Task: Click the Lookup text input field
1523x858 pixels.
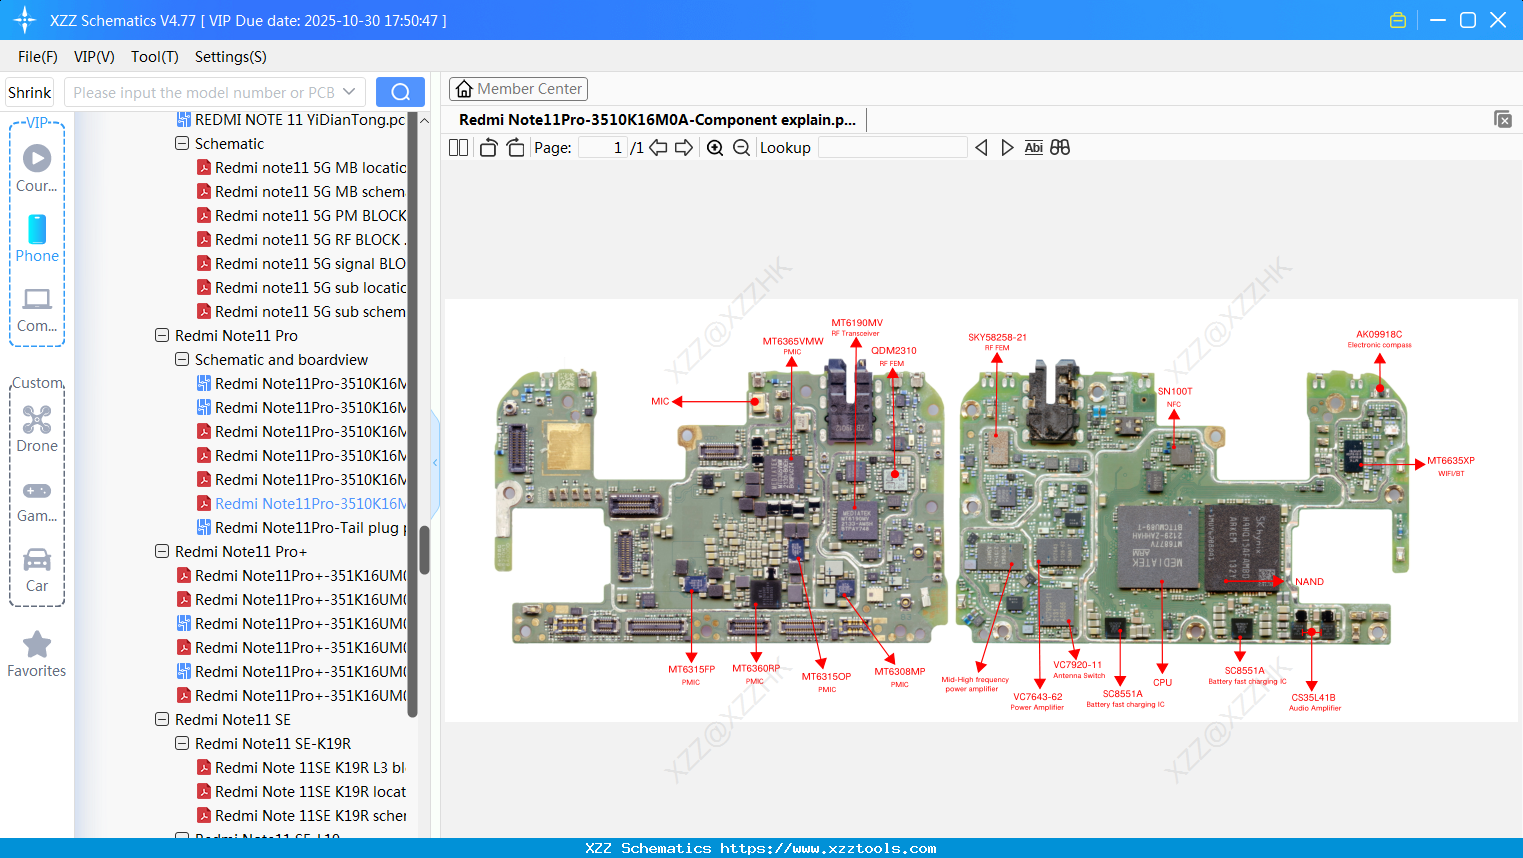Action: point(892,148)
